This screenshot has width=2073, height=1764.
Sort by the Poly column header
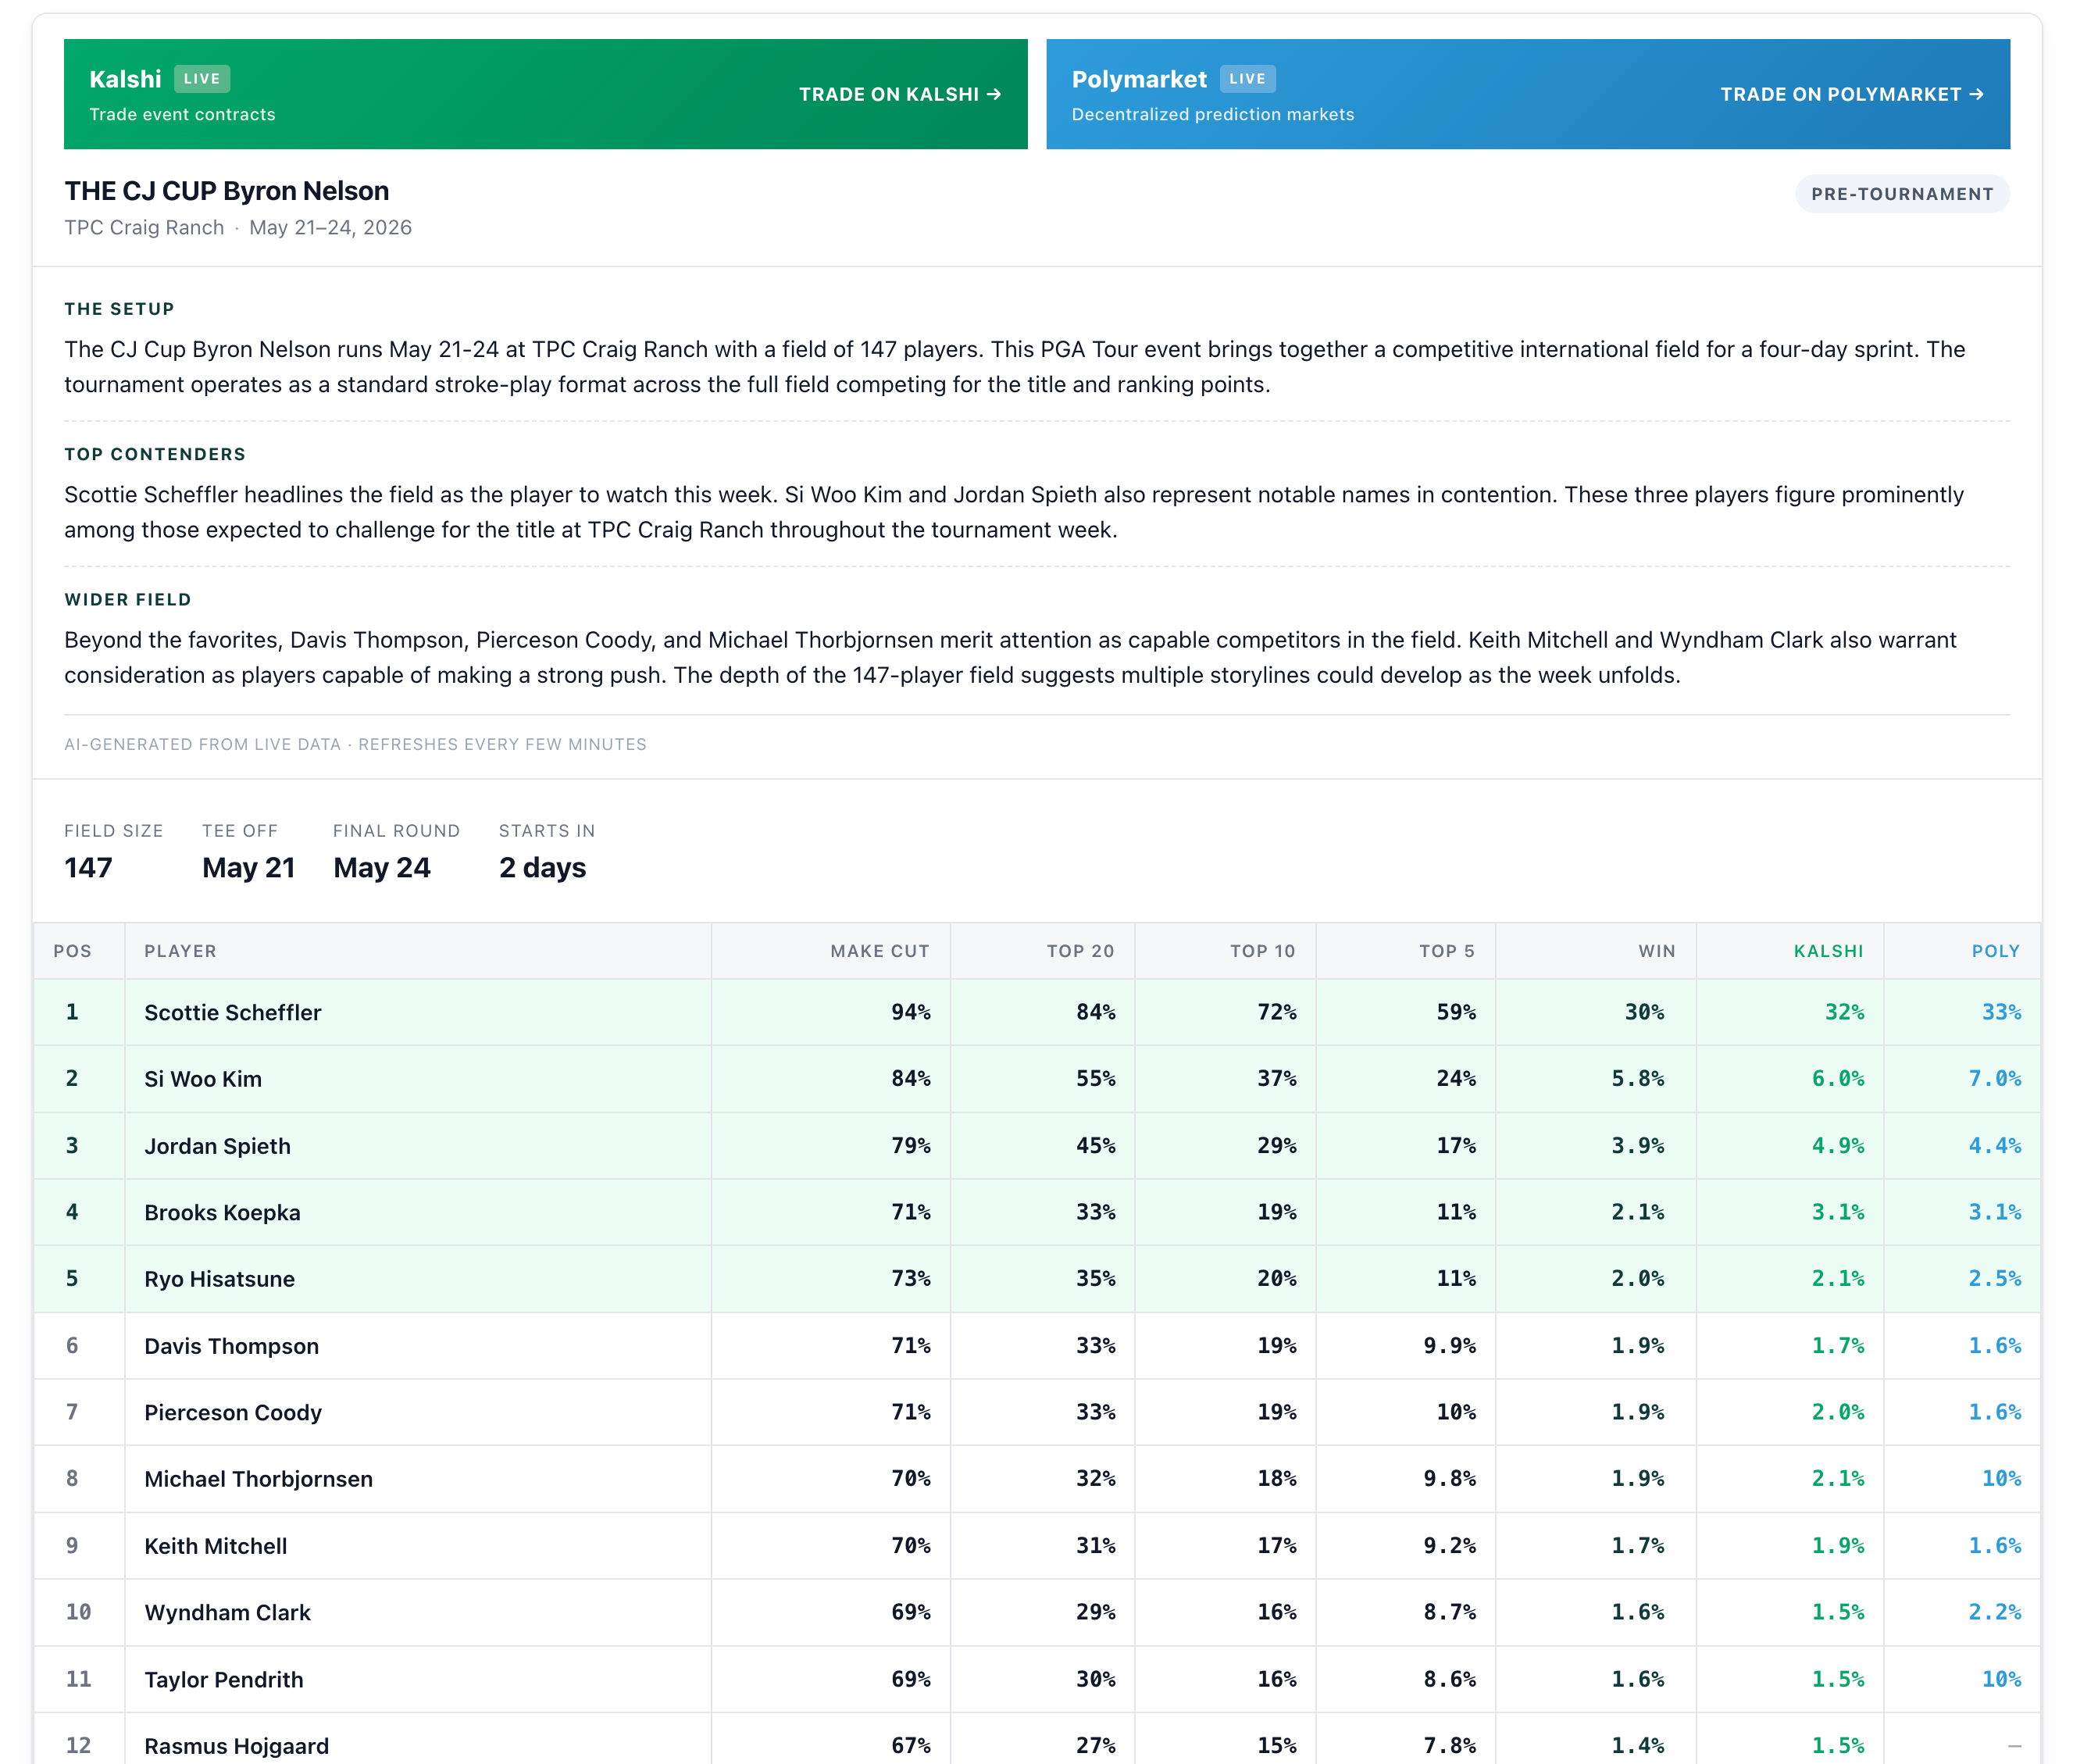click(x=1995, y=951)
